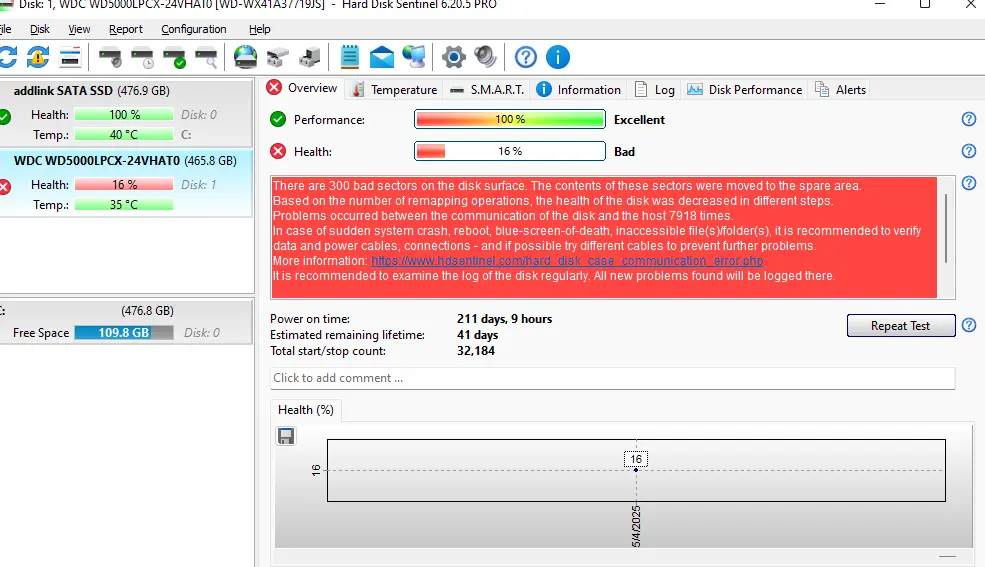This screenshot has height=567, width=985.
Task: Click the disk with magnifying glass icon
Action: [207, 57]
